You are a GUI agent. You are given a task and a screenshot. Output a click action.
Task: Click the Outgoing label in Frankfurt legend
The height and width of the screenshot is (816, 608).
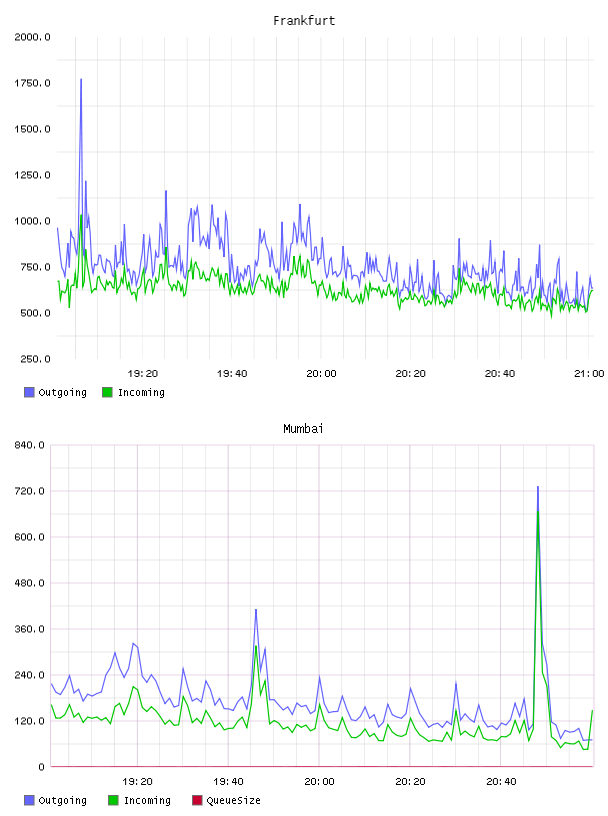point(62,393)
